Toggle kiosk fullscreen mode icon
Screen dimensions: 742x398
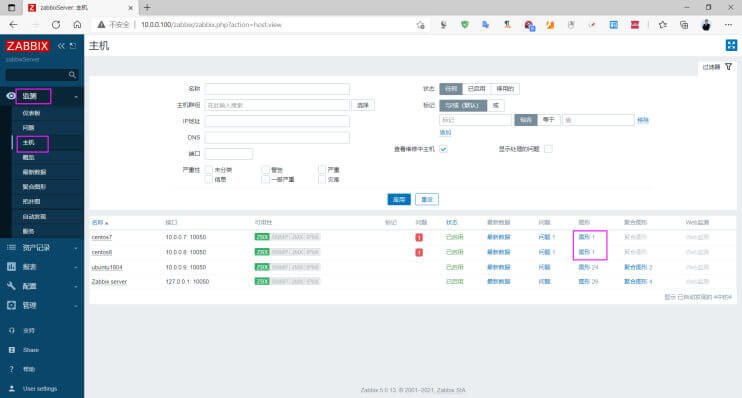(731, 45)
